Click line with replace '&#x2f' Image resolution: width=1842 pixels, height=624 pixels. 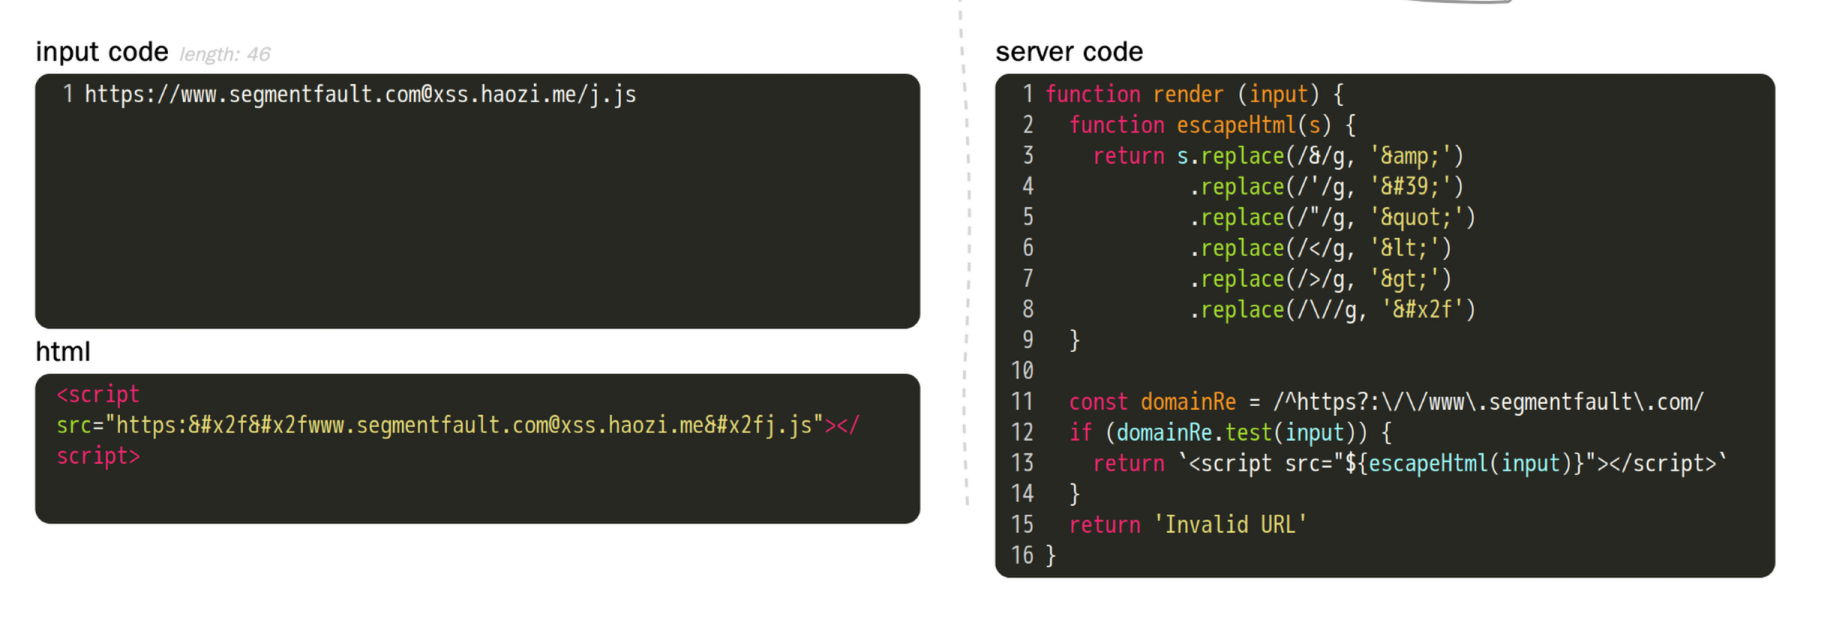click(1332, 310)
